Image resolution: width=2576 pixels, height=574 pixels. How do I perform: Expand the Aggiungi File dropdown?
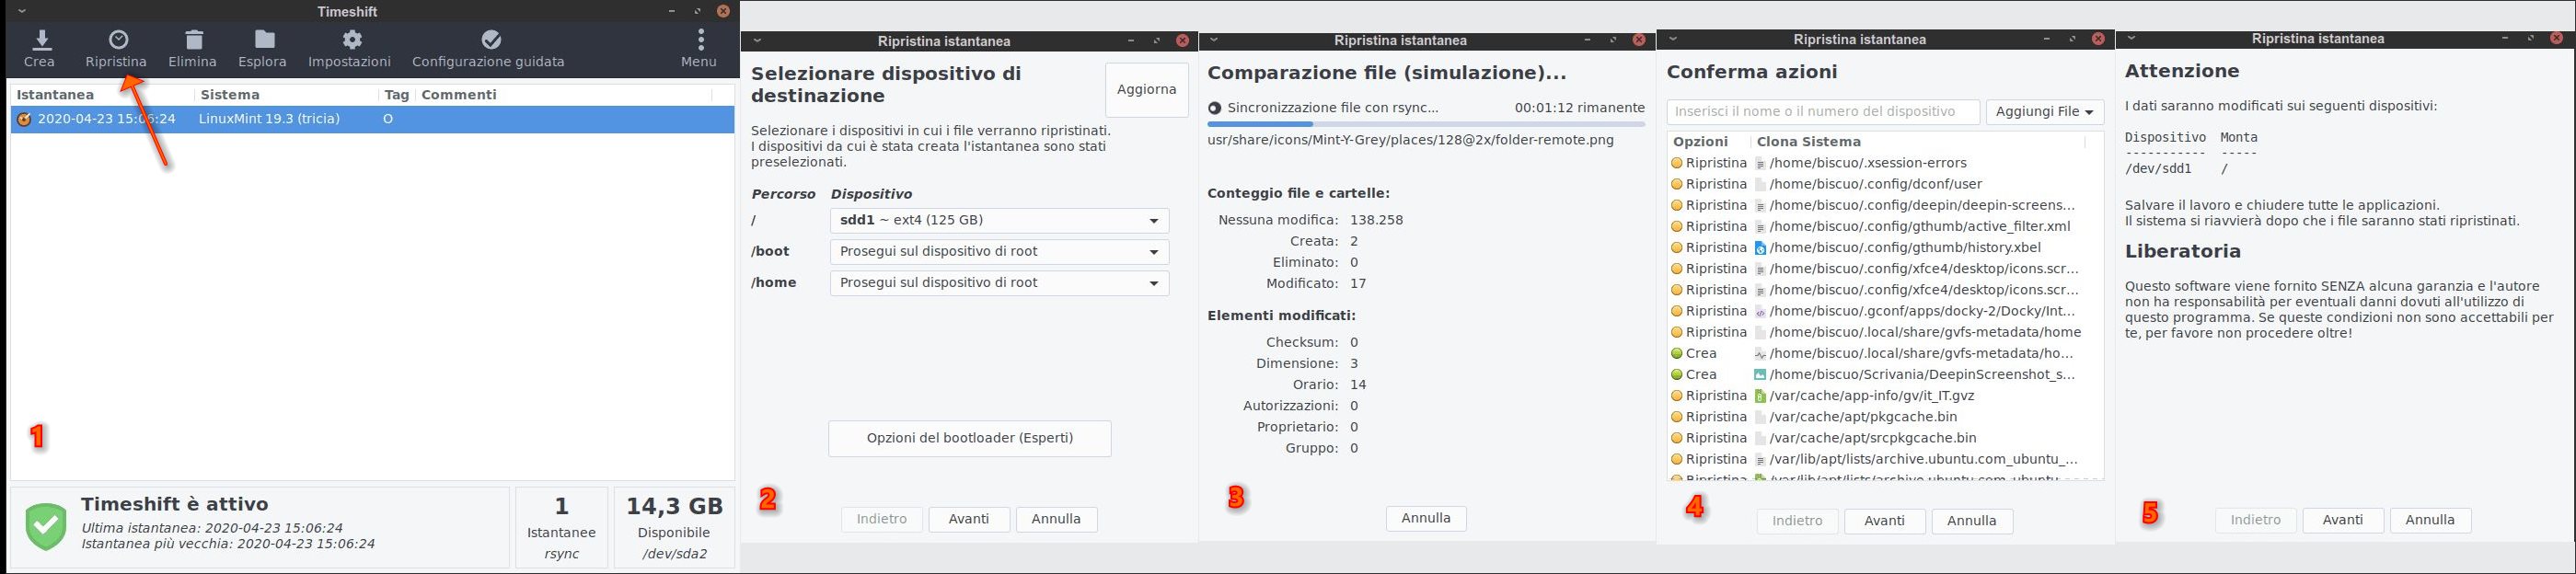coord(2044,112)
